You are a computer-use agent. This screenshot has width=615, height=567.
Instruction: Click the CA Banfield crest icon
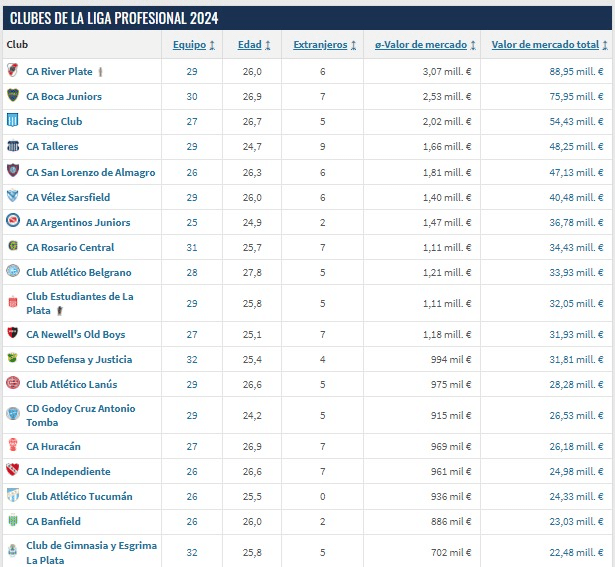point(13,520)
